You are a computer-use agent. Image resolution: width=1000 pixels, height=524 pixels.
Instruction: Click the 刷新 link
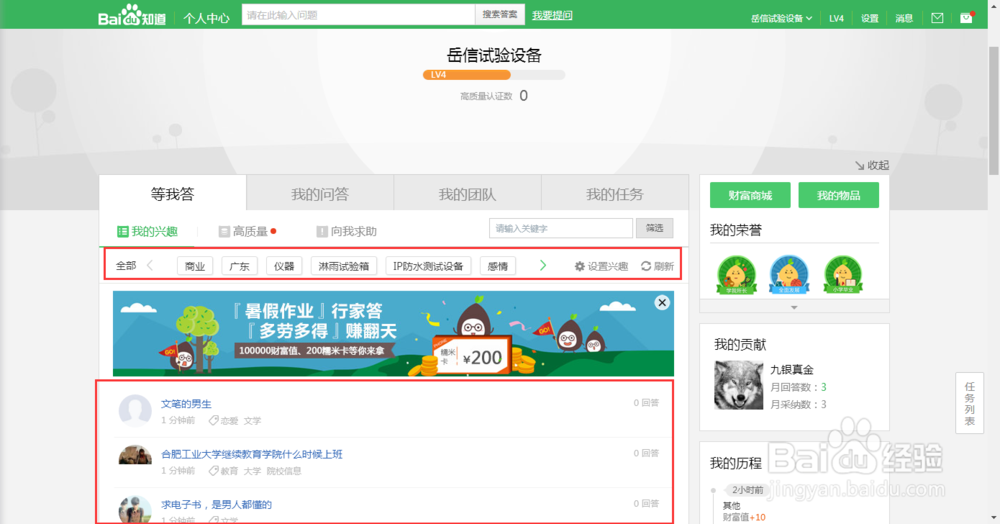658,266
